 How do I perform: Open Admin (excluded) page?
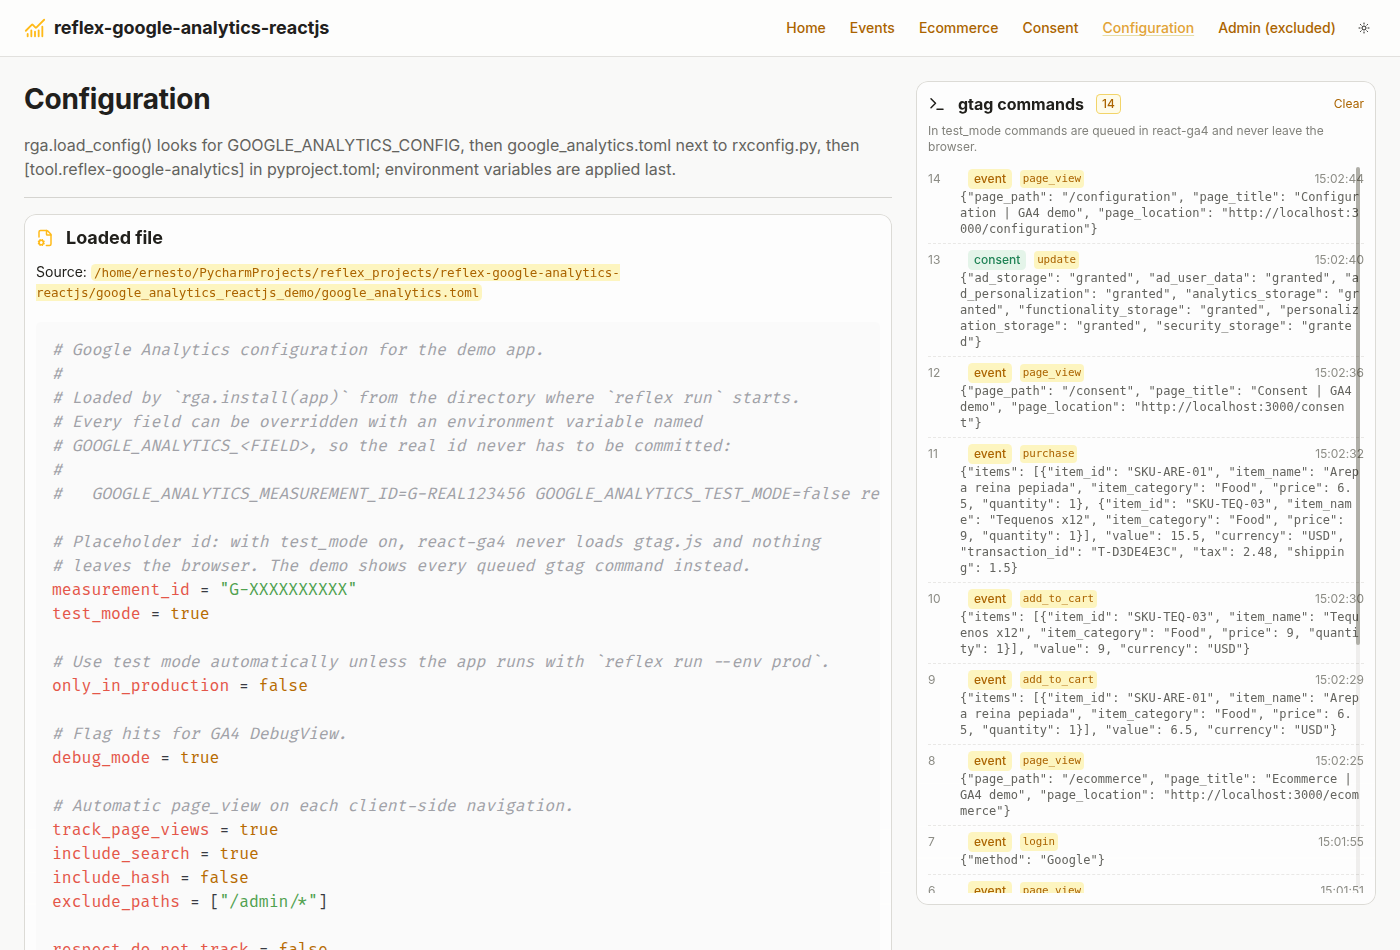click(x=1277, y=28)
